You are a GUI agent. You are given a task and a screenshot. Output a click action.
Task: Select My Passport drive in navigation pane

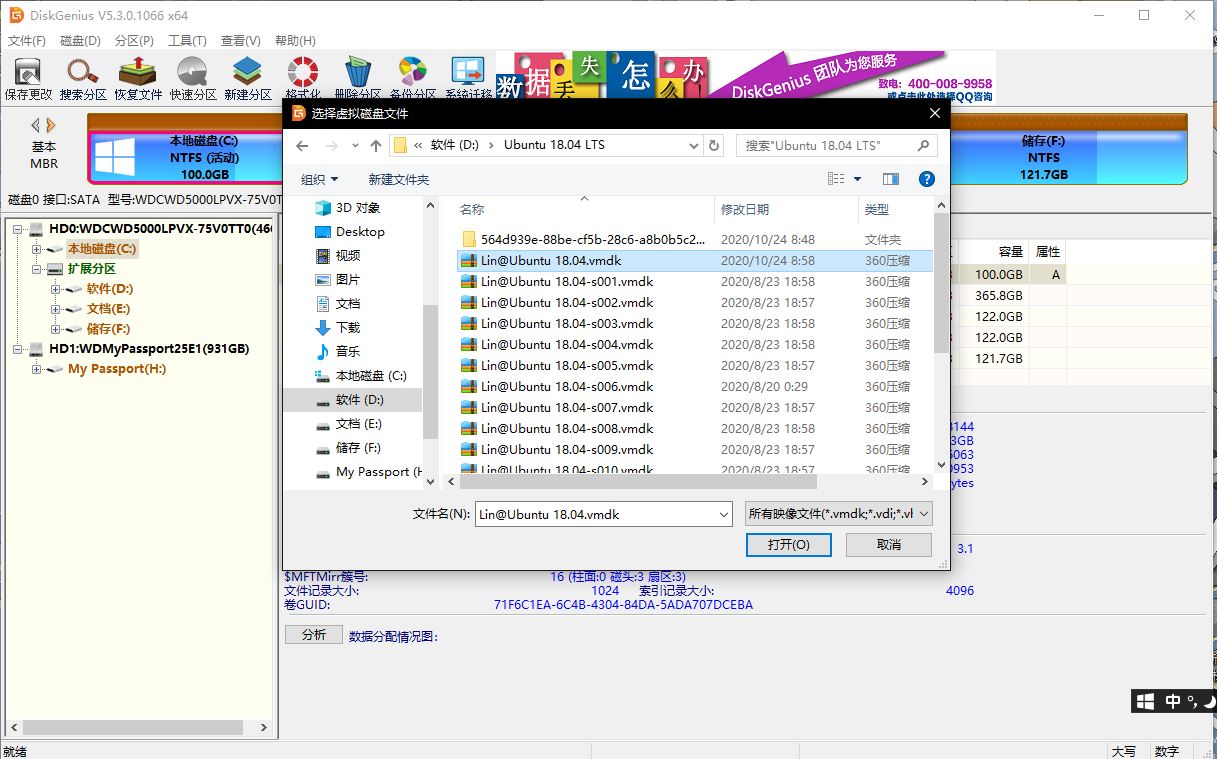[368, 472]
